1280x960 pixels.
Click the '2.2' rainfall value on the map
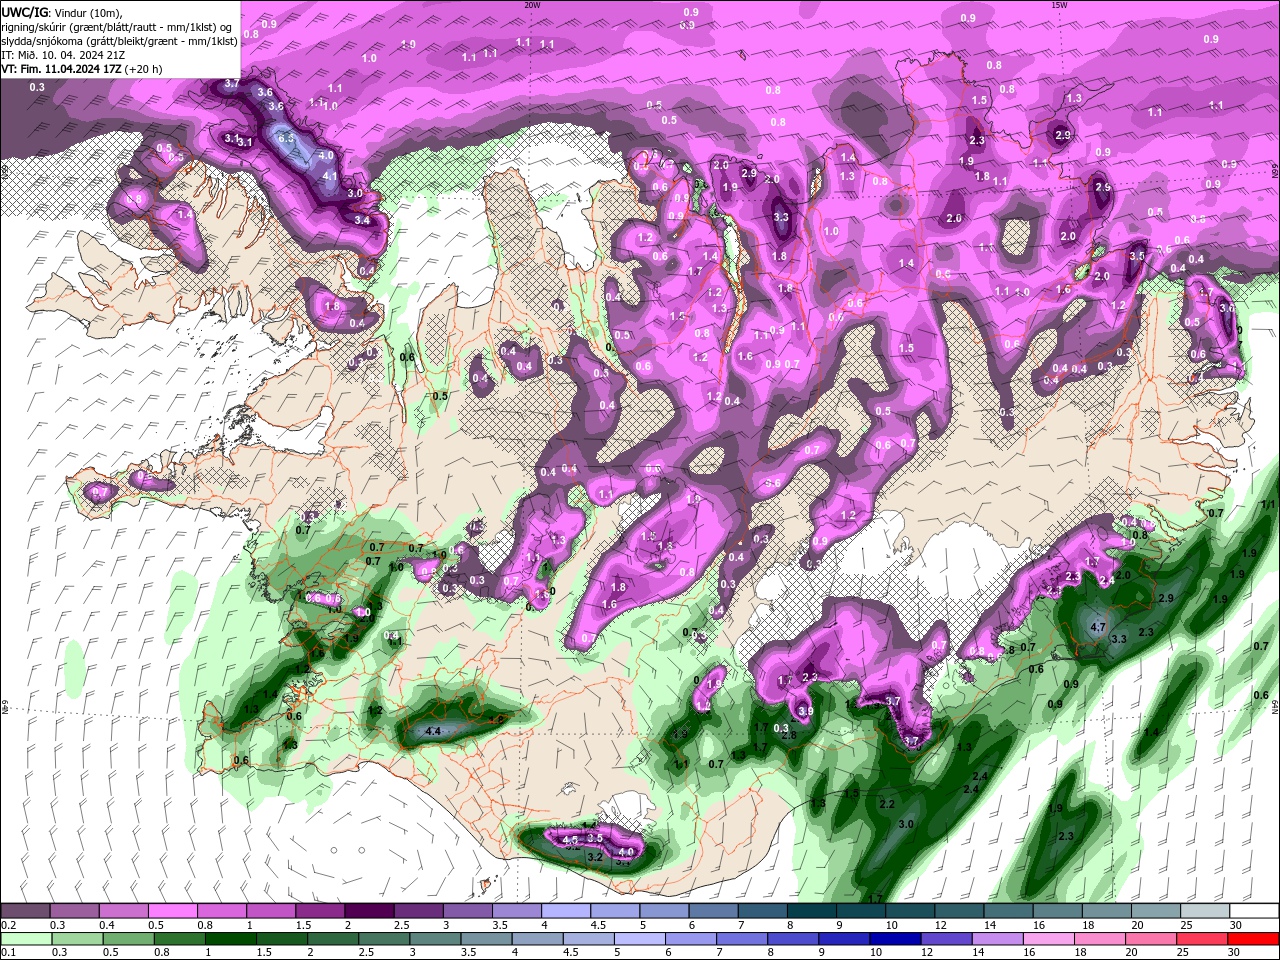pos(887,804)
